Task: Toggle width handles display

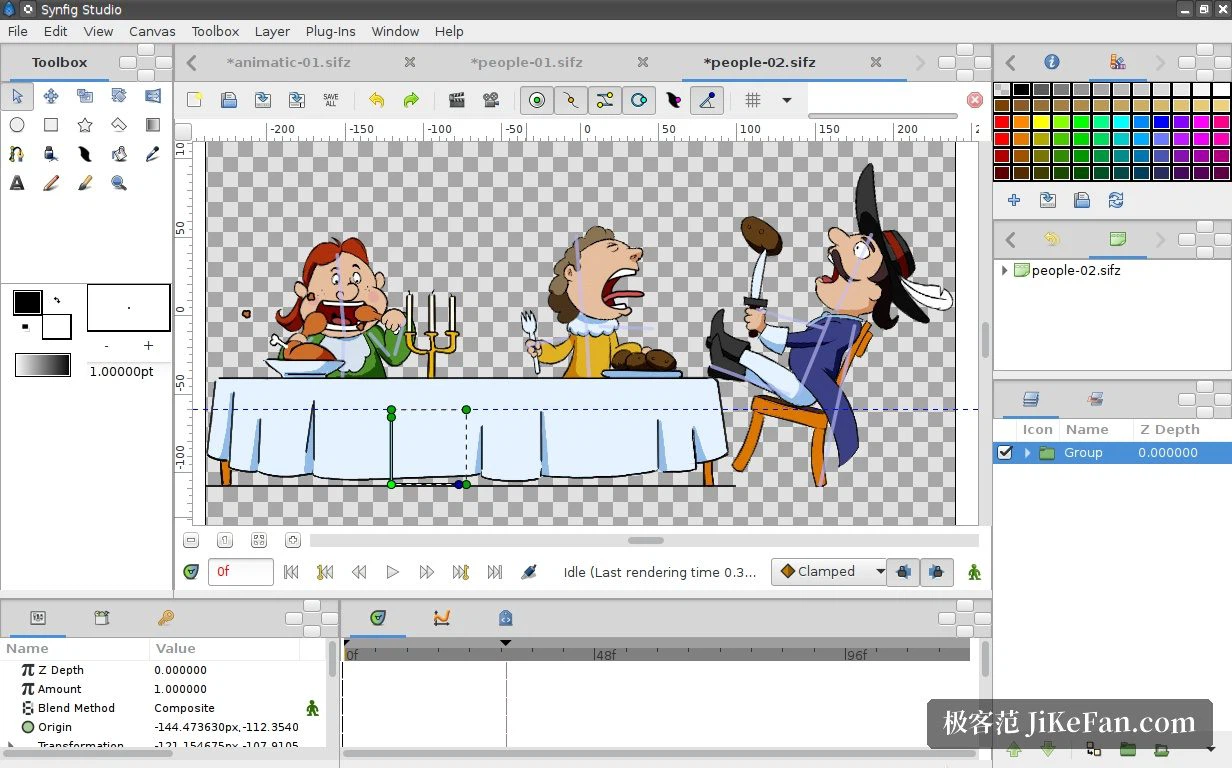Action: point(673,100)
